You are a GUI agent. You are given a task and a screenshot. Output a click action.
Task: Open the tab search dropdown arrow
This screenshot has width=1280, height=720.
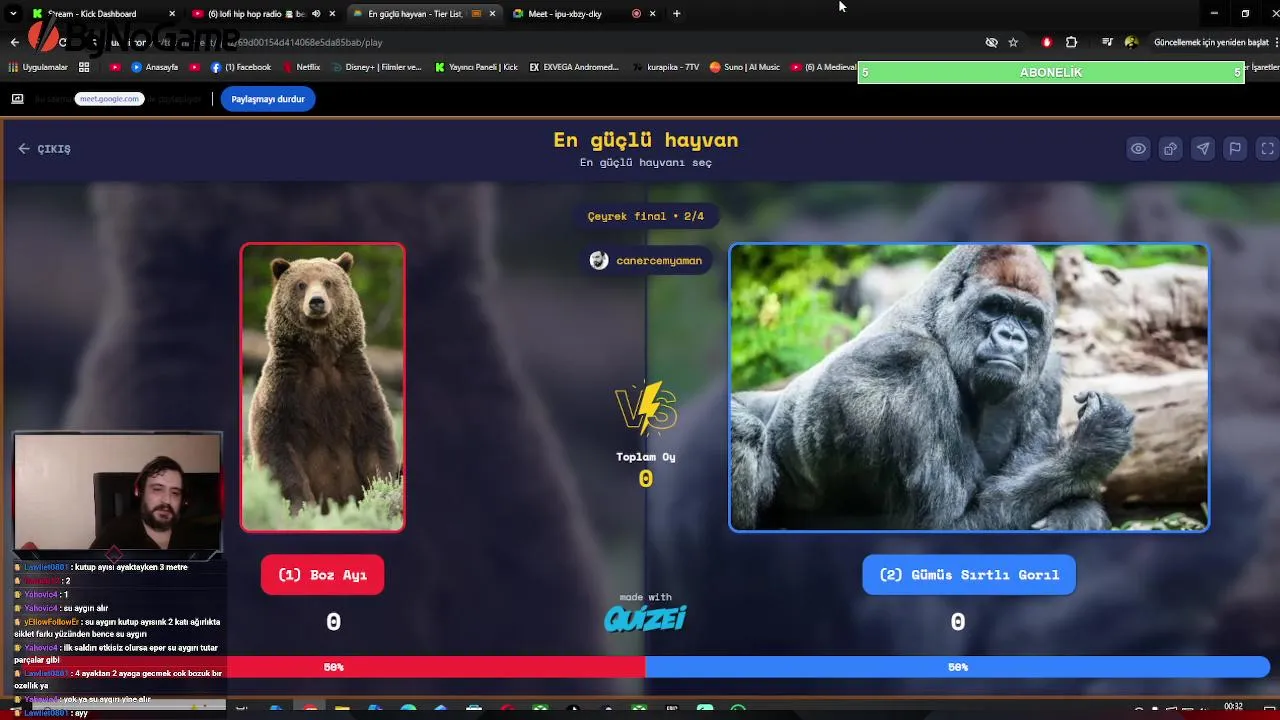[13, 14]
